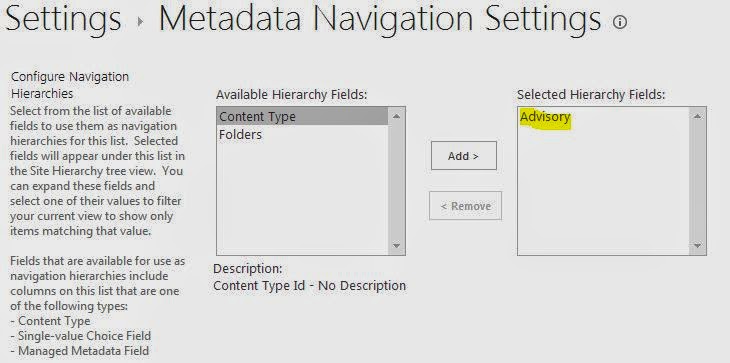The width and height of the screenshot is (730, 363).
Task: Click the breadcrumb arrow separator after Settings
Action: [141, 22]
